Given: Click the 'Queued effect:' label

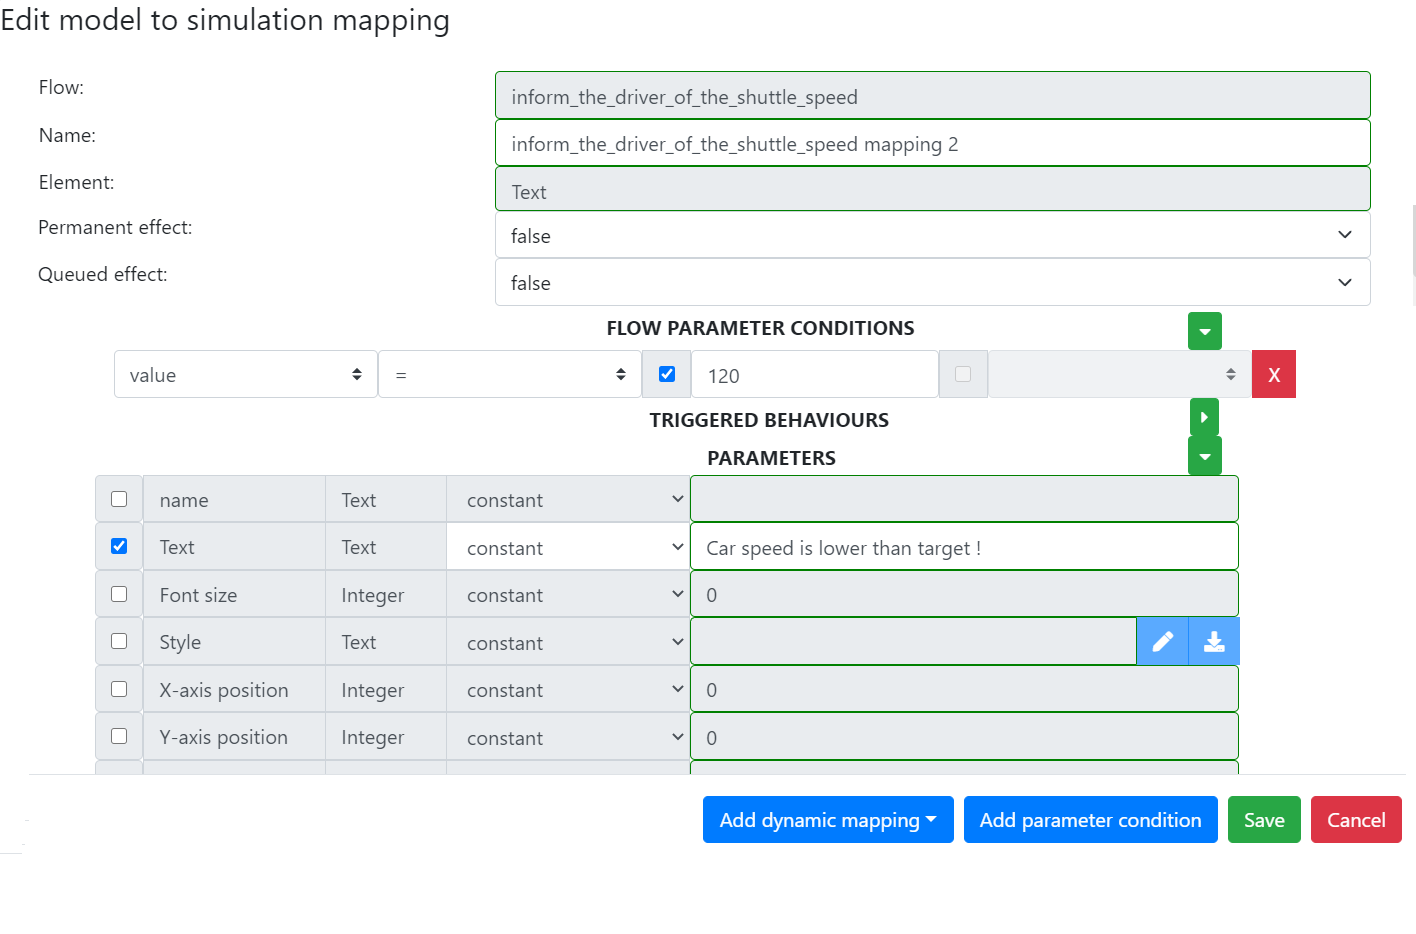Looking at the screenshot, I should coord(103,274).
